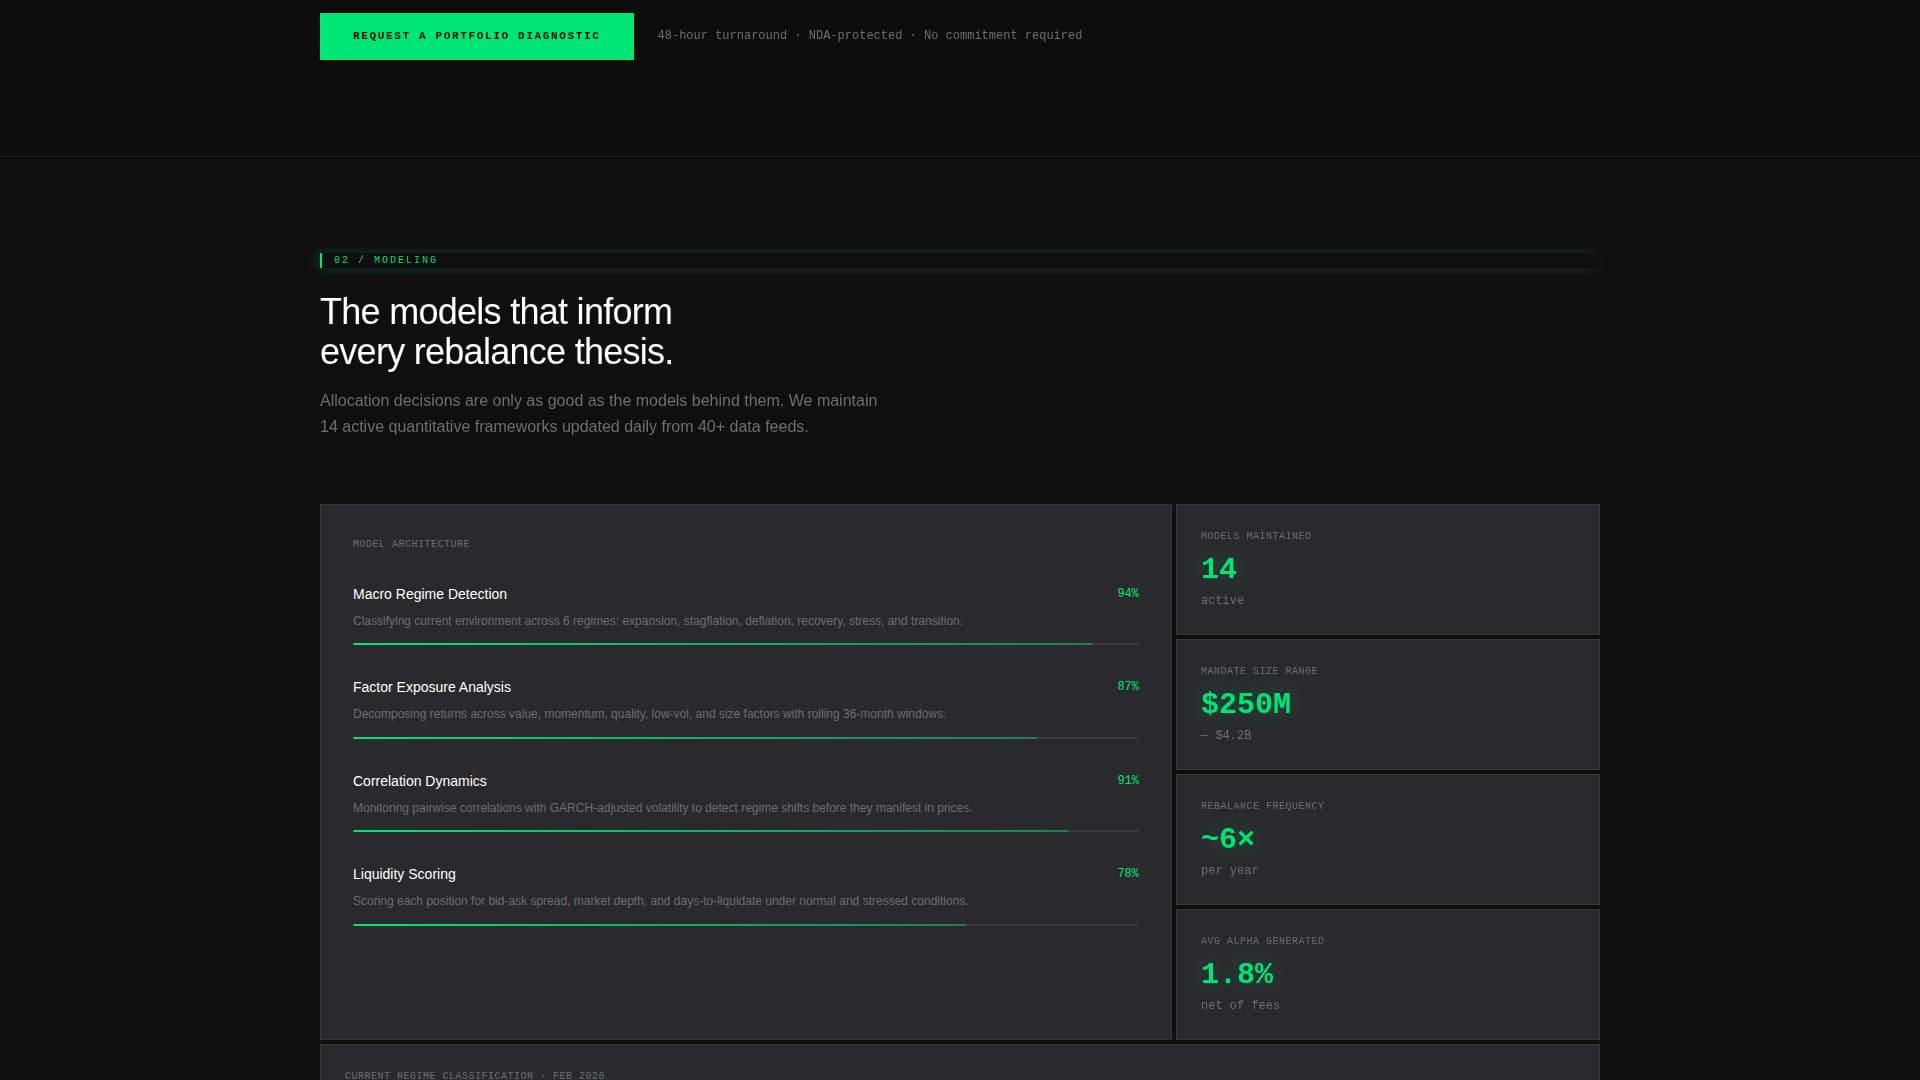
Task: Click the 'MODELS MAINTAINED' label
Action: click(1256, 536)
